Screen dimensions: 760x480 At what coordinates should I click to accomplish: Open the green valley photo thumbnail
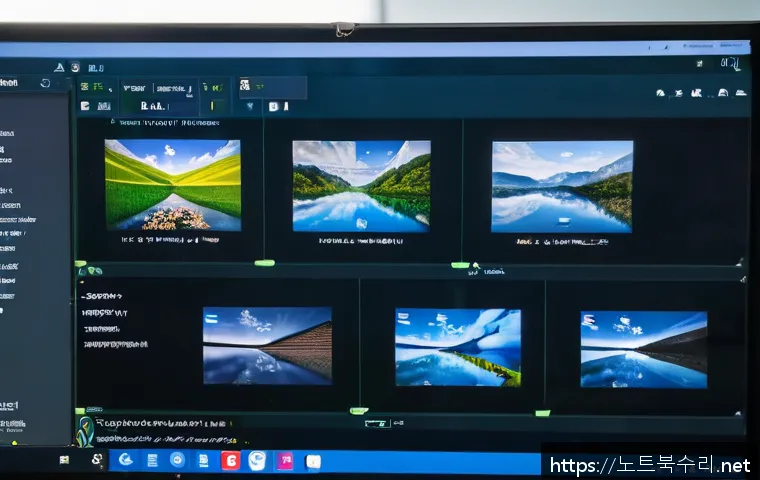(x=172, y=185)
